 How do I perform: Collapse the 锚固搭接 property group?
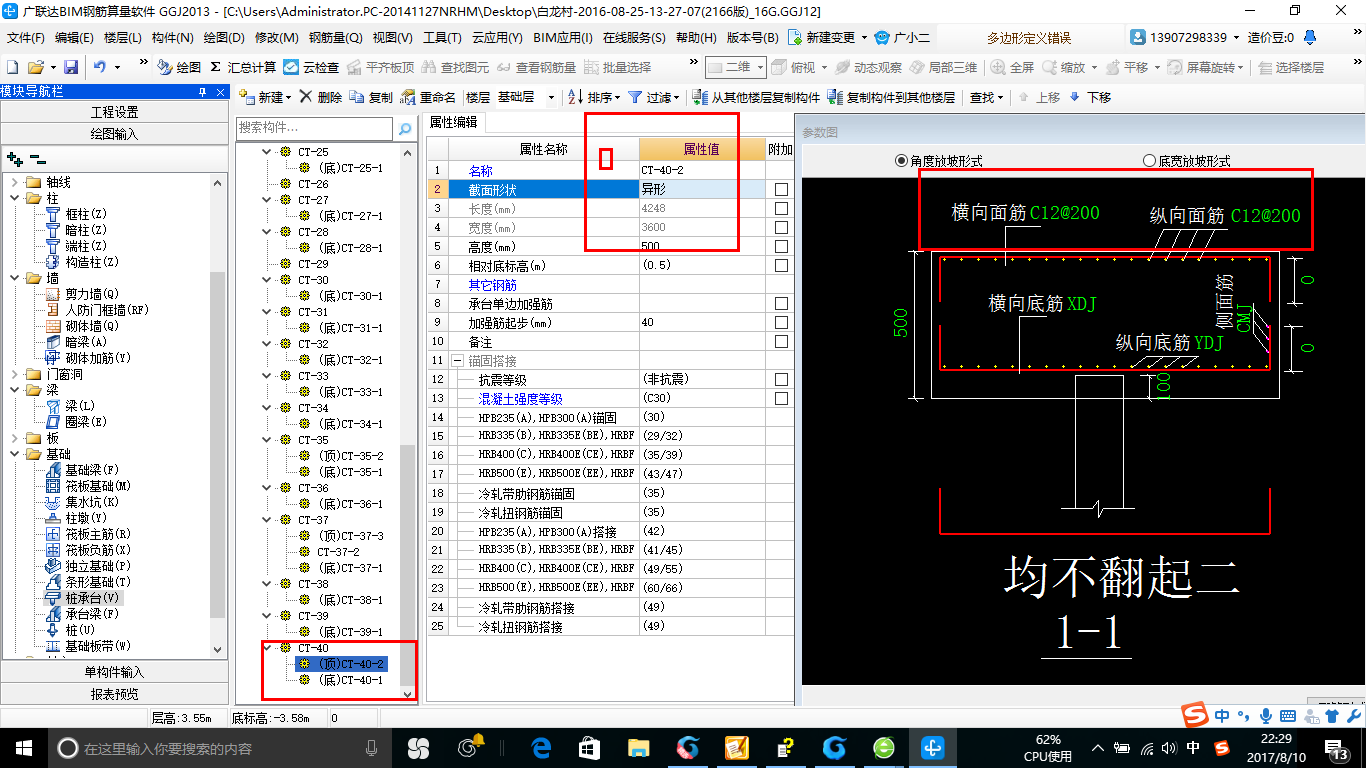(457, 360)
